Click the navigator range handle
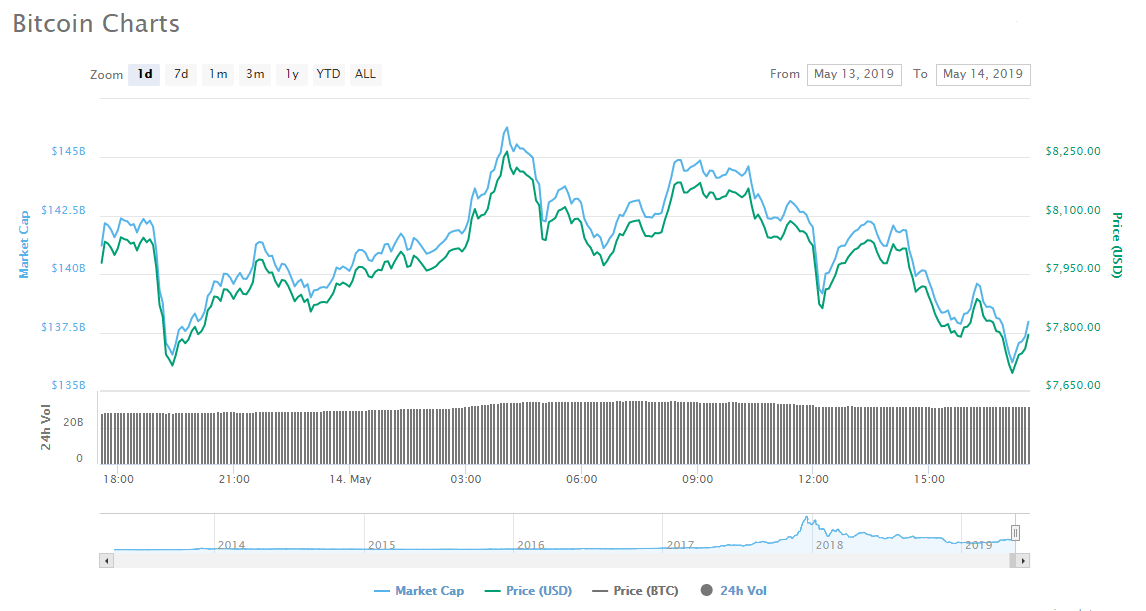The width and height of the screenshot is (1146, 611). pyautogui.click(x=1015, y=533)
